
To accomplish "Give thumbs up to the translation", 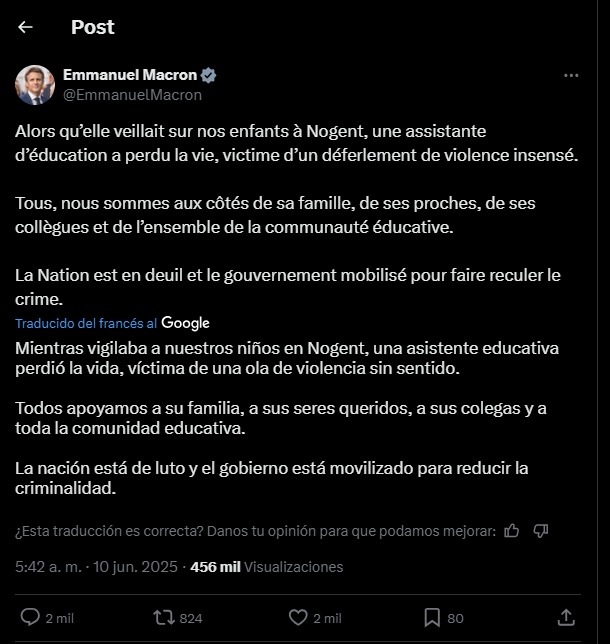I will click(512, 531).
